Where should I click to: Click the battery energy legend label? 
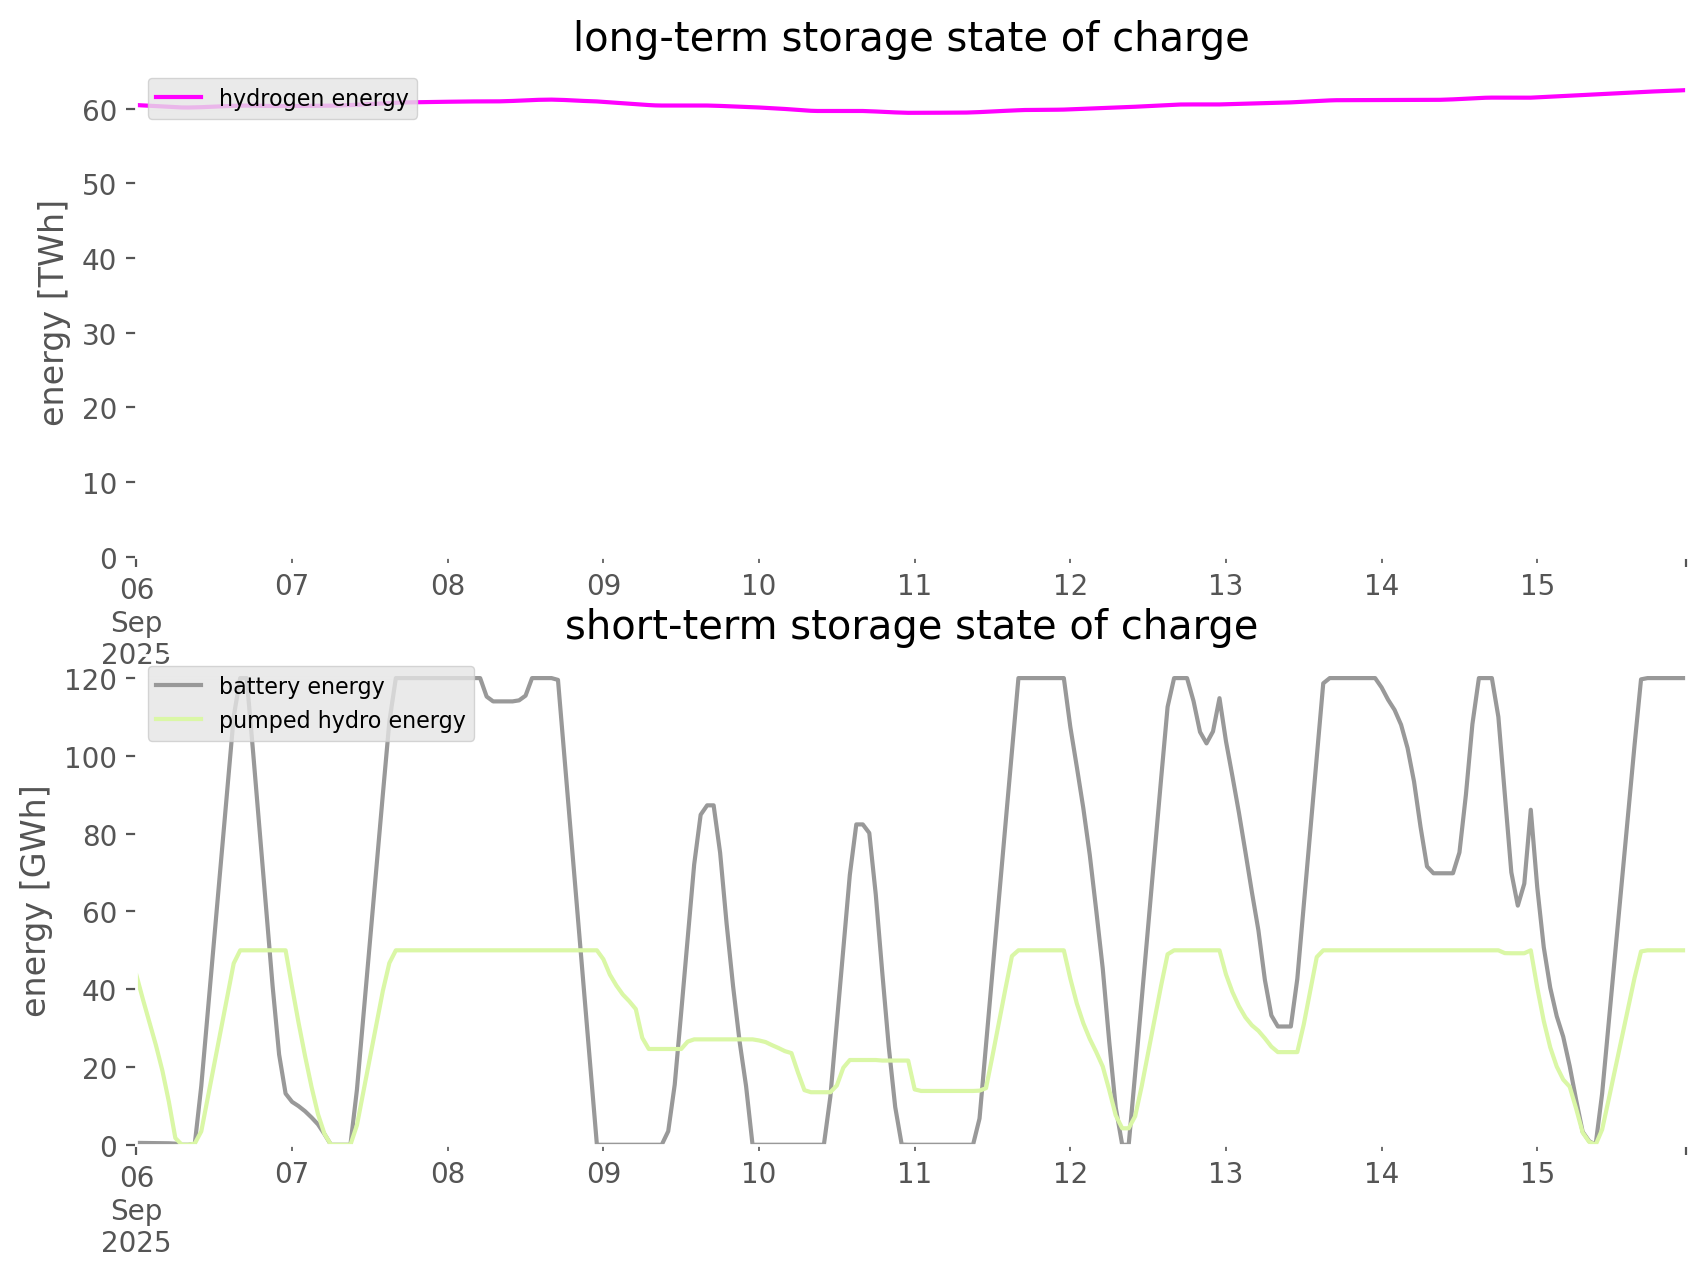click(x=301, y=686)
